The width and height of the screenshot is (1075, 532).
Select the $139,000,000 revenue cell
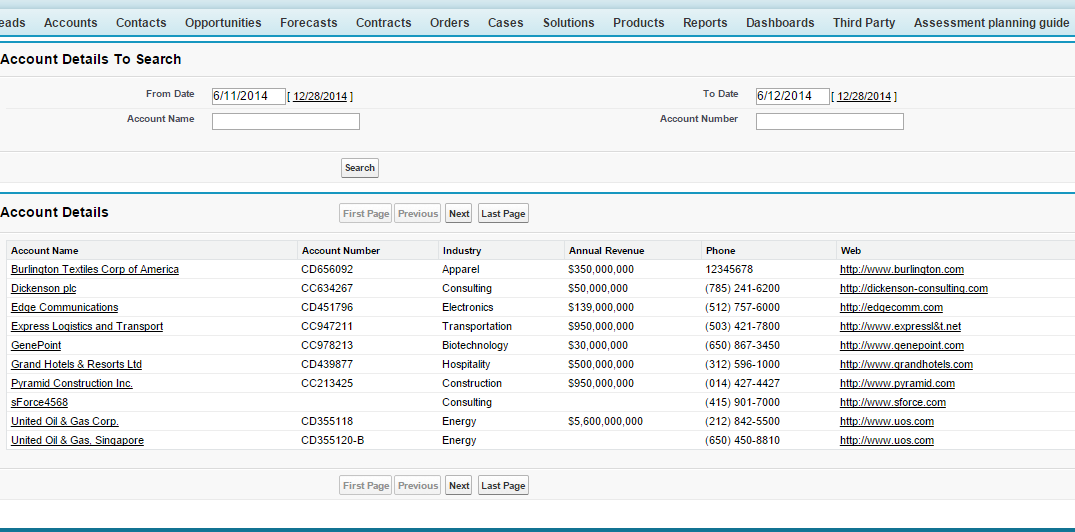click(x=601, y=307)
